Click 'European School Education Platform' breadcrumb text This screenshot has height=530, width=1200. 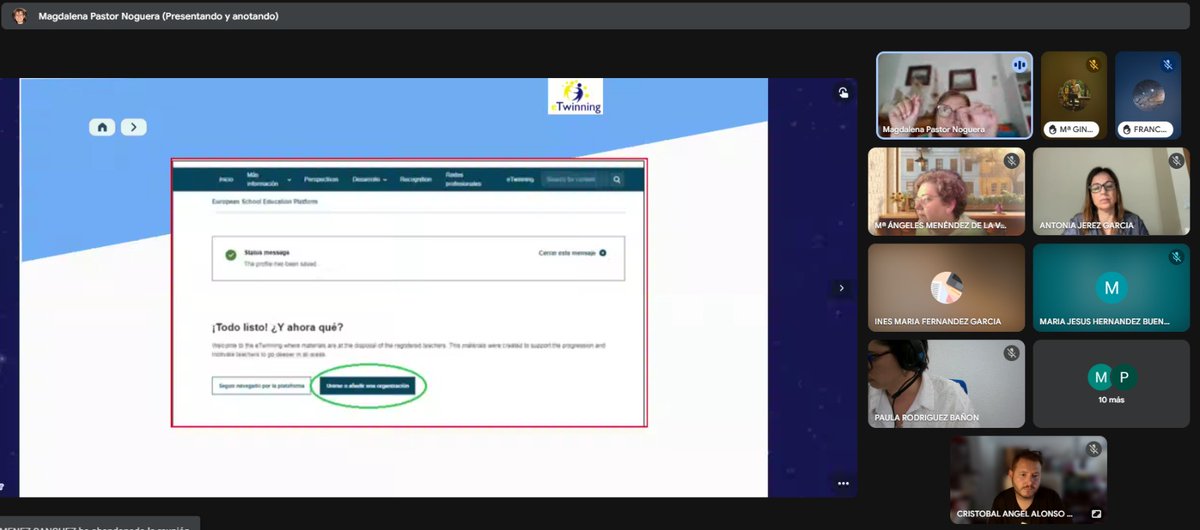coord(265,201)
